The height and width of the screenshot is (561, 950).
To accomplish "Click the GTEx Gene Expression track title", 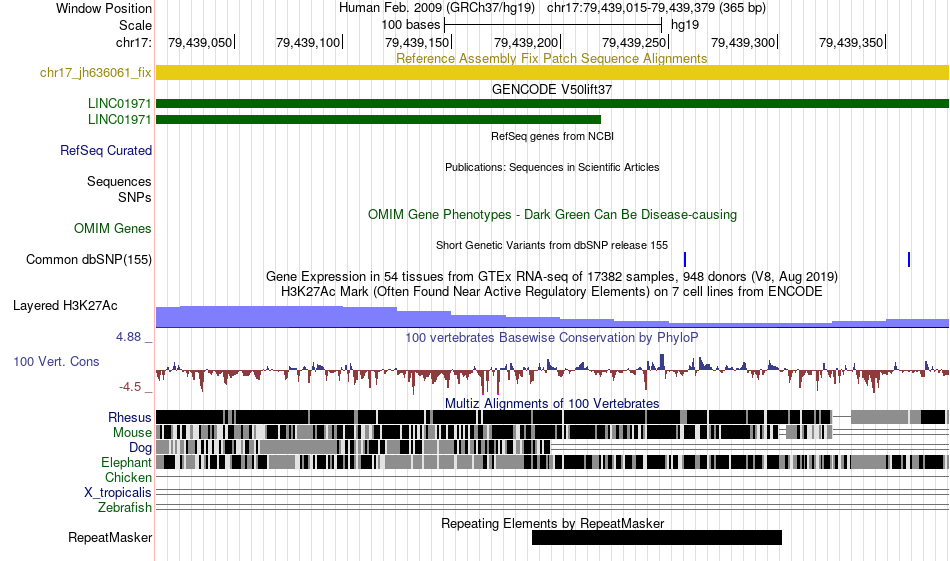I will [552, 277].
